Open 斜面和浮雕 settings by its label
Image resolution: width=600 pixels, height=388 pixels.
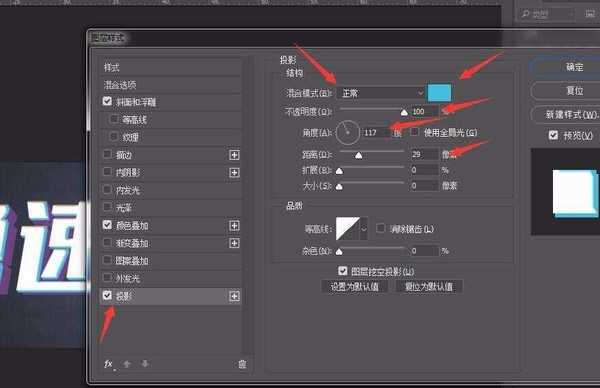(136, 102)
